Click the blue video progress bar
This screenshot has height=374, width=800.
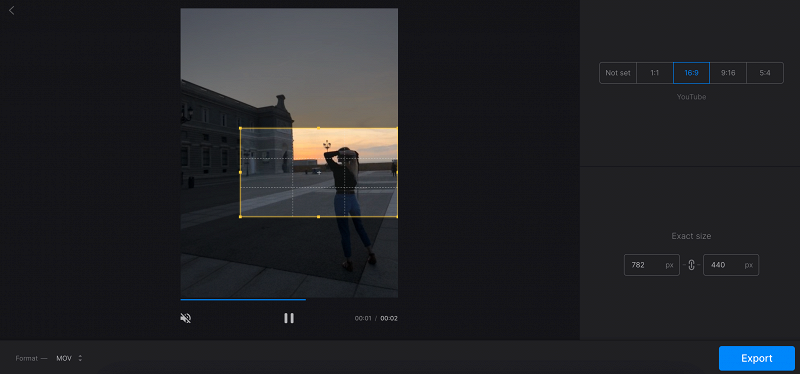(x=243, y=300)
